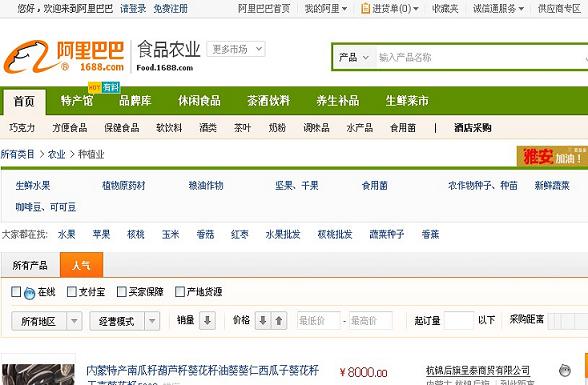This screenshot has width=588, height=385.
Task: Expand the 诚信通服务 menu
Action: click(x=498, y=8)
